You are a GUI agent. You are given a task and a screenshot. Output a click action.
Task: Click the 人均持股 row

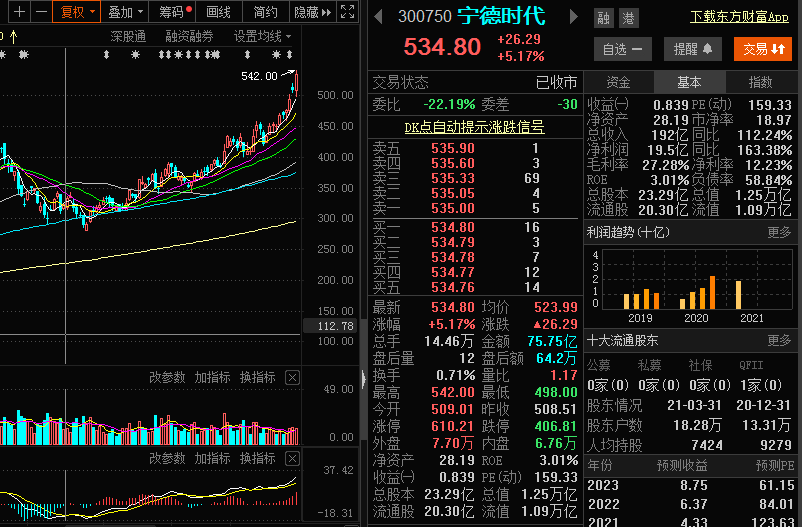click(689, 445)
